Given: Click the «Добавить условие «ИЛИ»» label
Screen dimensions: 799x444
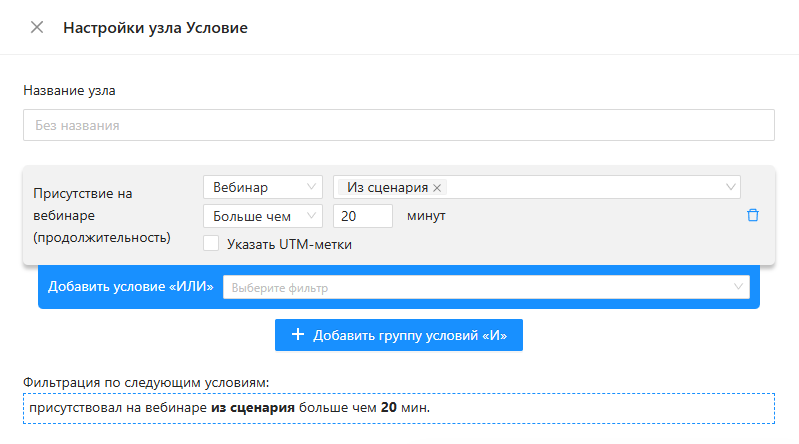Looking at the screenshot, I should (131, 288).
